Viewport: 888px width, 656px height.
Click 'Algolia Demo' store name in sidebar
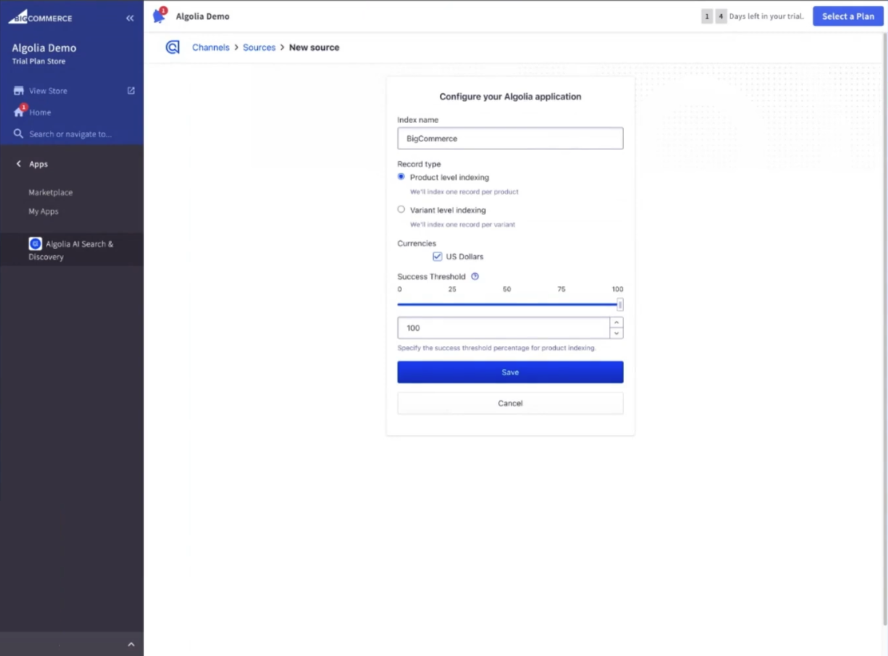point(44,48)
